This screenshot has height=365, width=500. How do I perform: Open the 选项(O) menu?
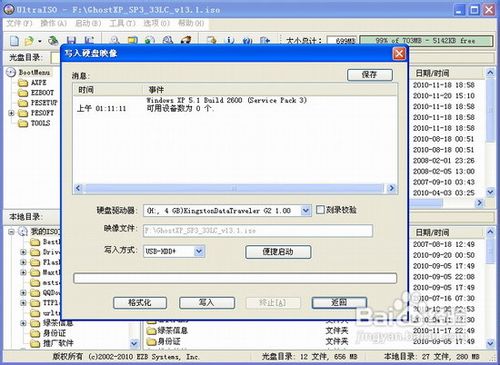(156, 23)
